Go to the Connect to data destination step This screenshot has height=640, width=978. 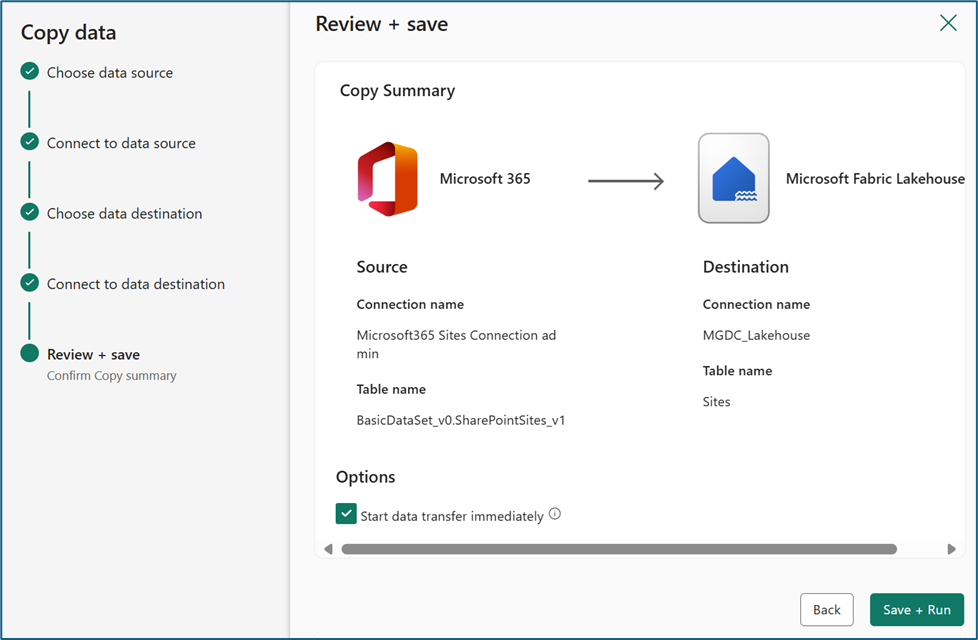(x=135, y=284)
